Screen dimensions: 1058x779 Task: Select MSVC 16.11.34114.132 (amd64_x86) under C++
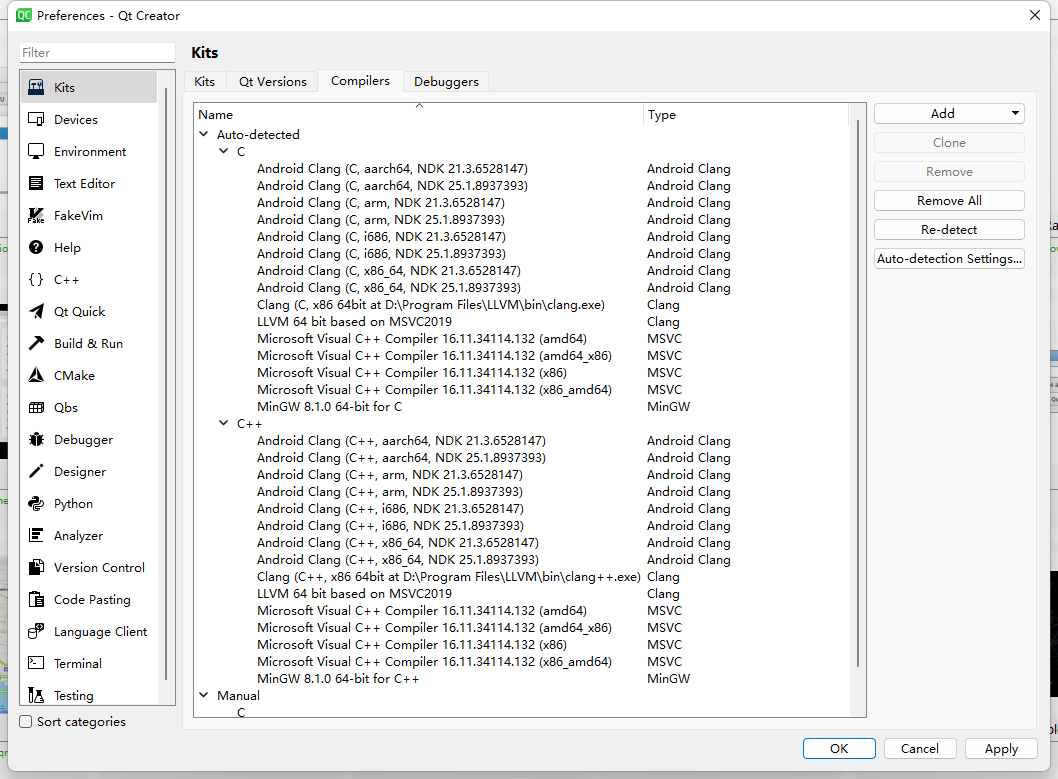[434, 627]
